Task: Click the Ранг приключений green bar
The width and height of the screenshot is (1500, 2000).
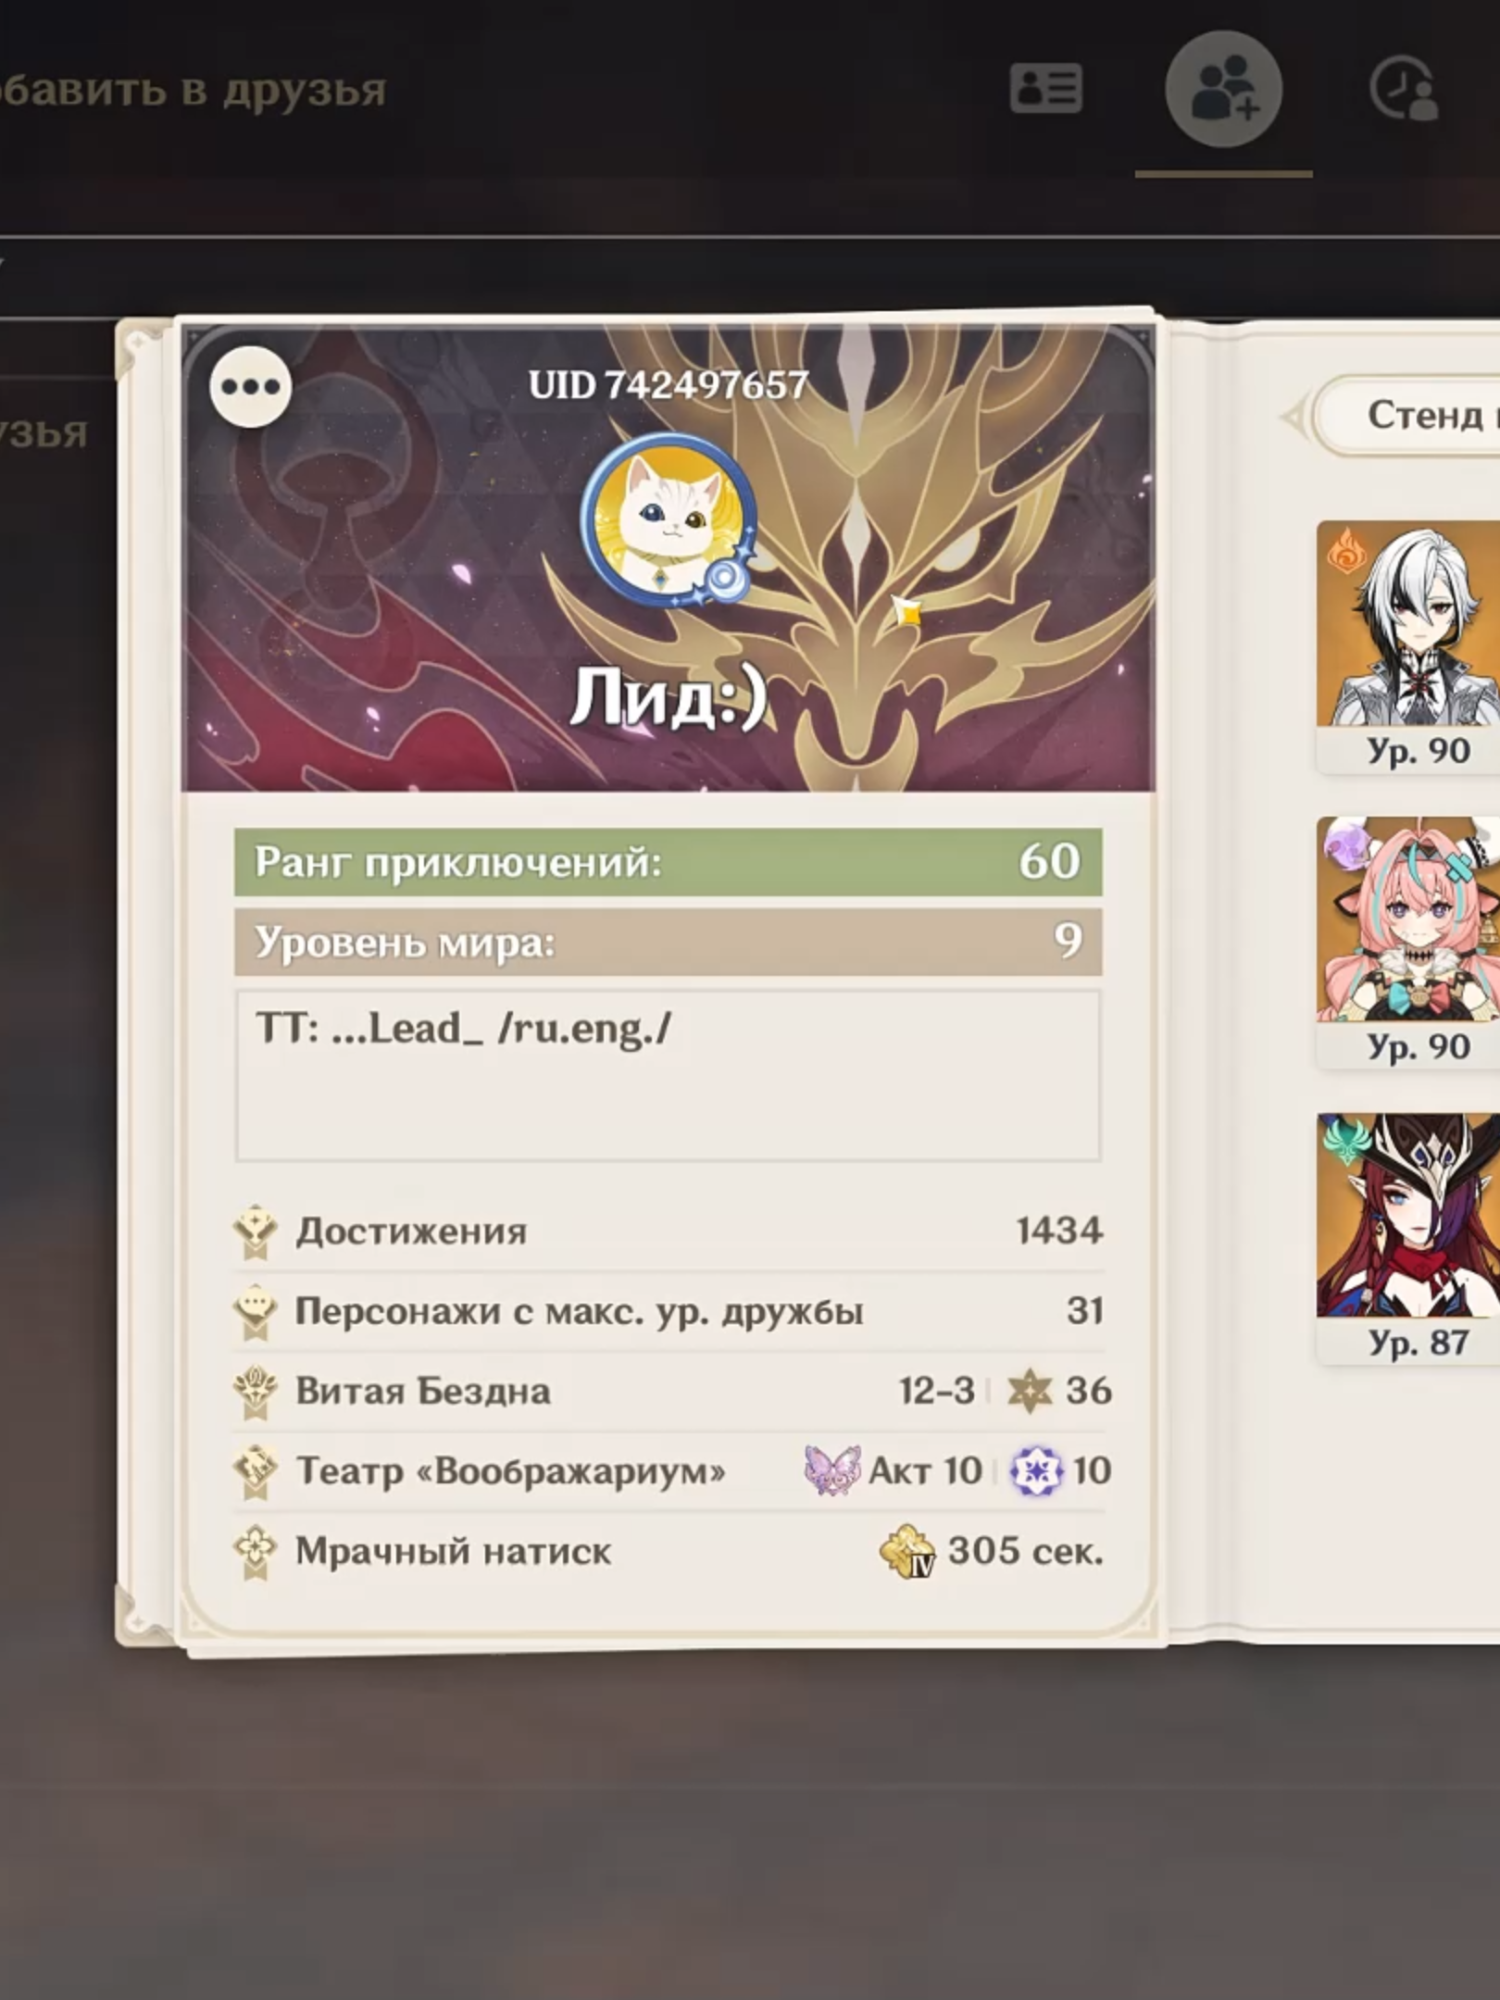Action: (x=668, y=862)
